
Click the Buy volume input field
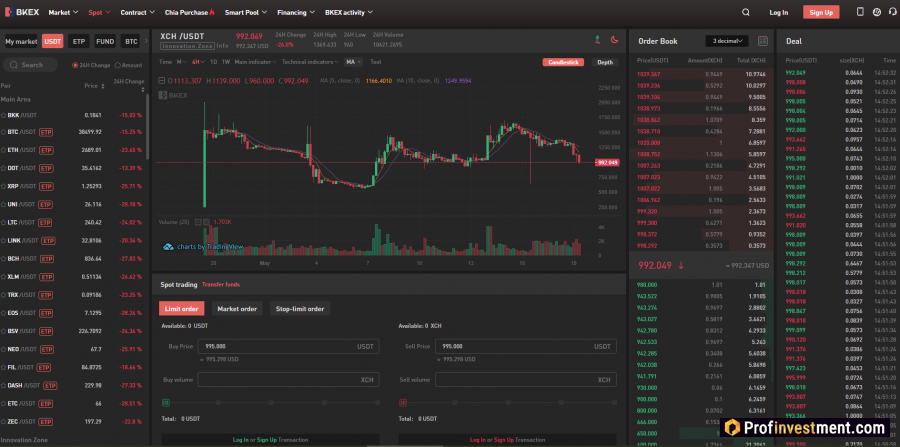pyautogui.click(x=288, y=380)
